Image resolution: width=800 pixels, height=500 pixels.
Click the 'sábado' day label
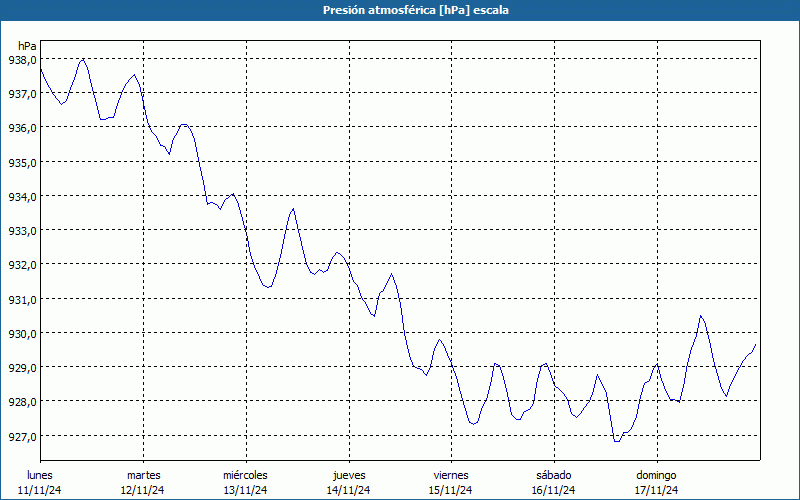tap(554, 475)
